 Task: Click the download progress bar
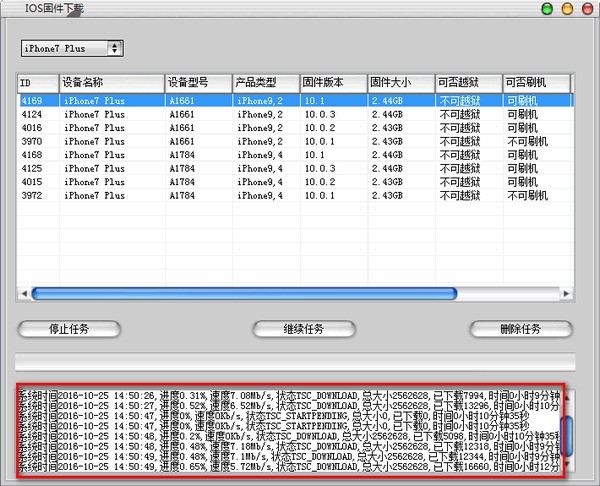tap(295, 361)
